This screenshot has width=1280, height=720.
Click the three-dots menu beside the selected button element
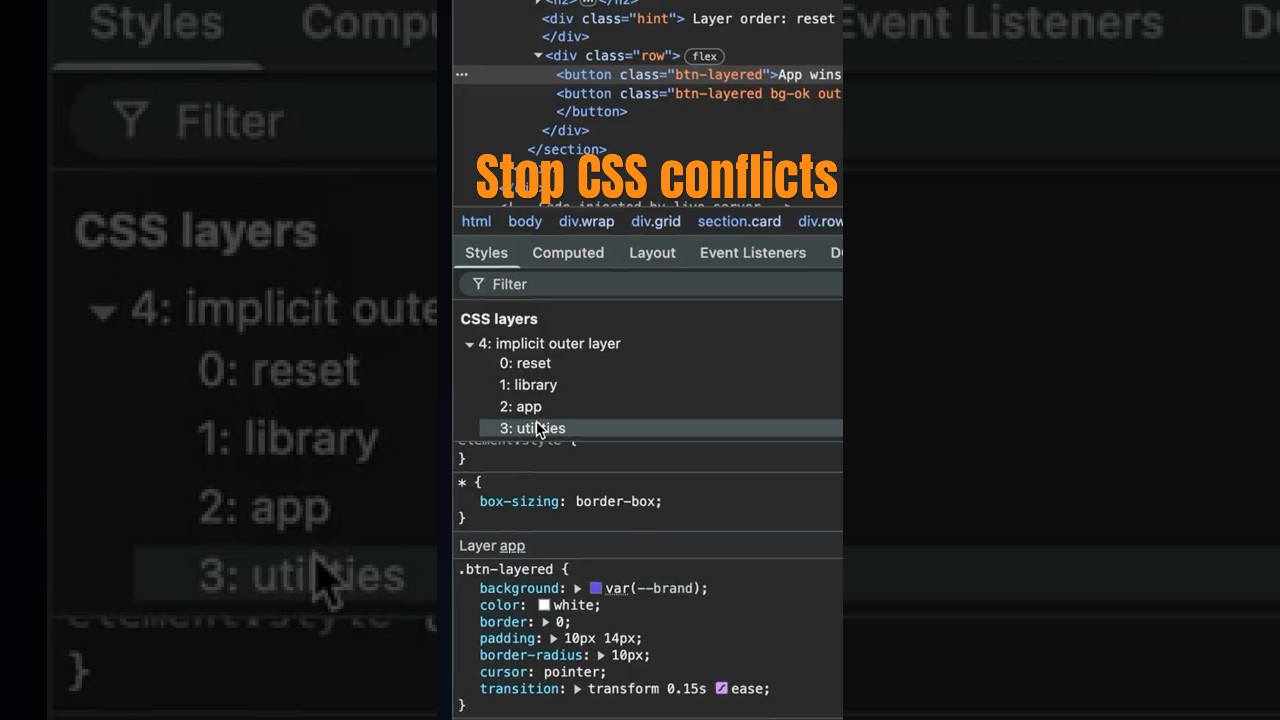click(461, 75)
